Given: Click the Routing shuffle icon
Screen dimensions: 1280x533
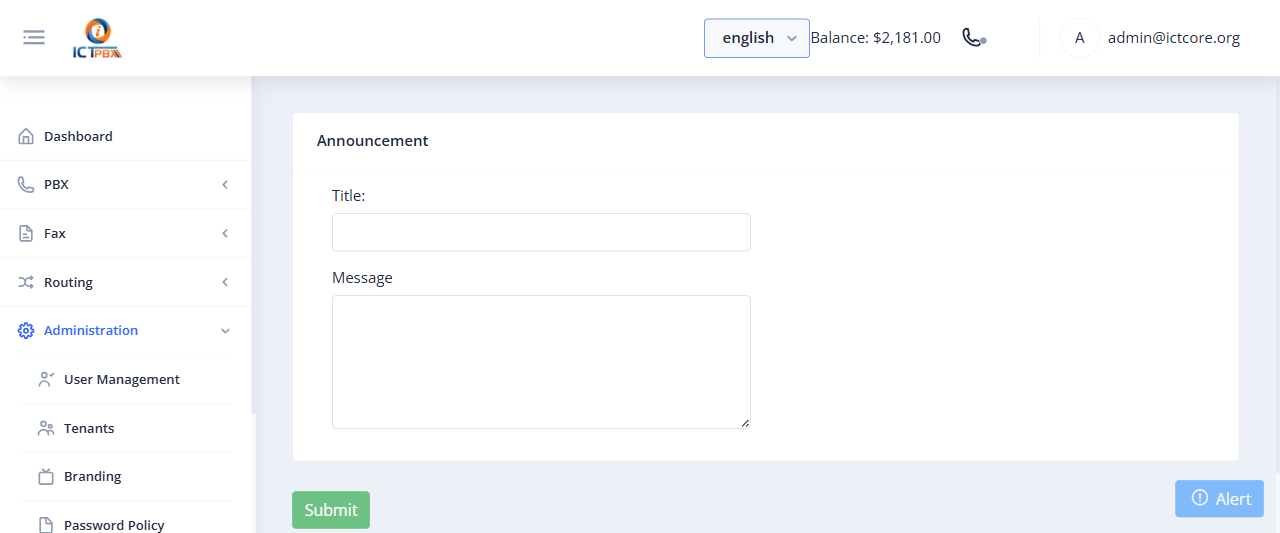Looking at the screenshot, I should [x=26, y=282].
